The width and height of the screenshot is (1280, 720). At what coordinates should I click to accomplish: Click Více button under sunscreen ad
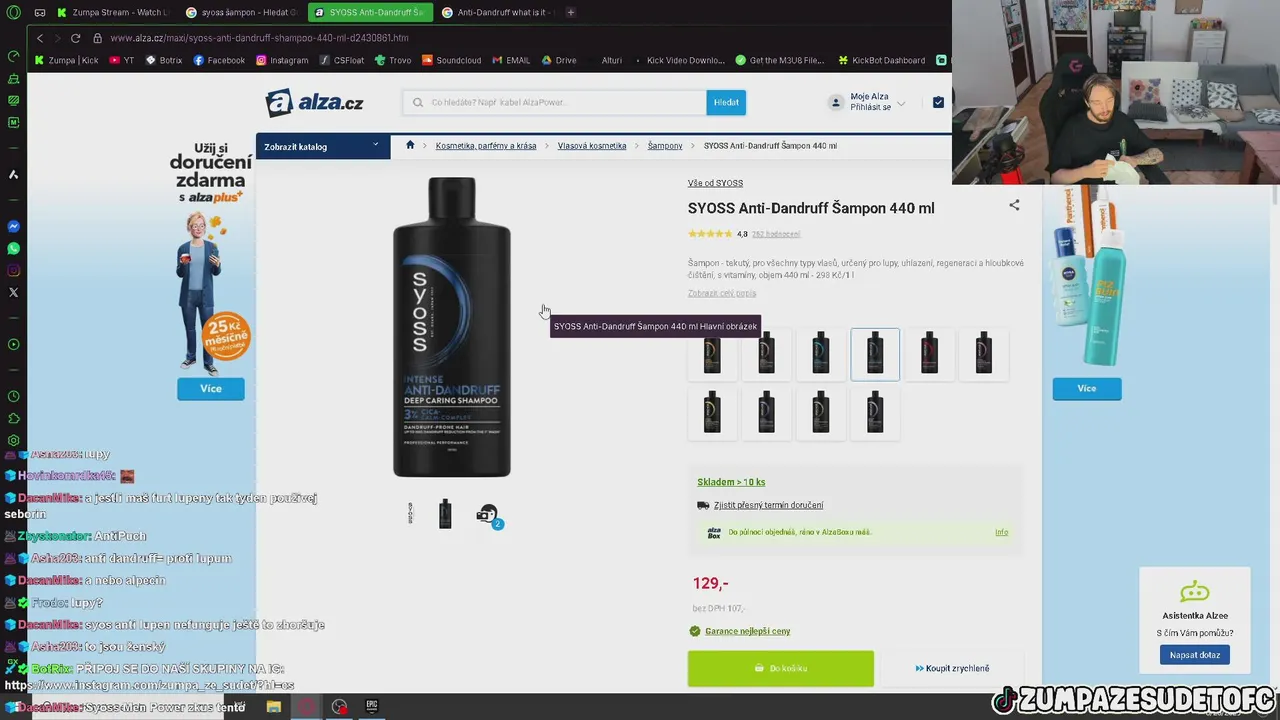(1086, 388)
